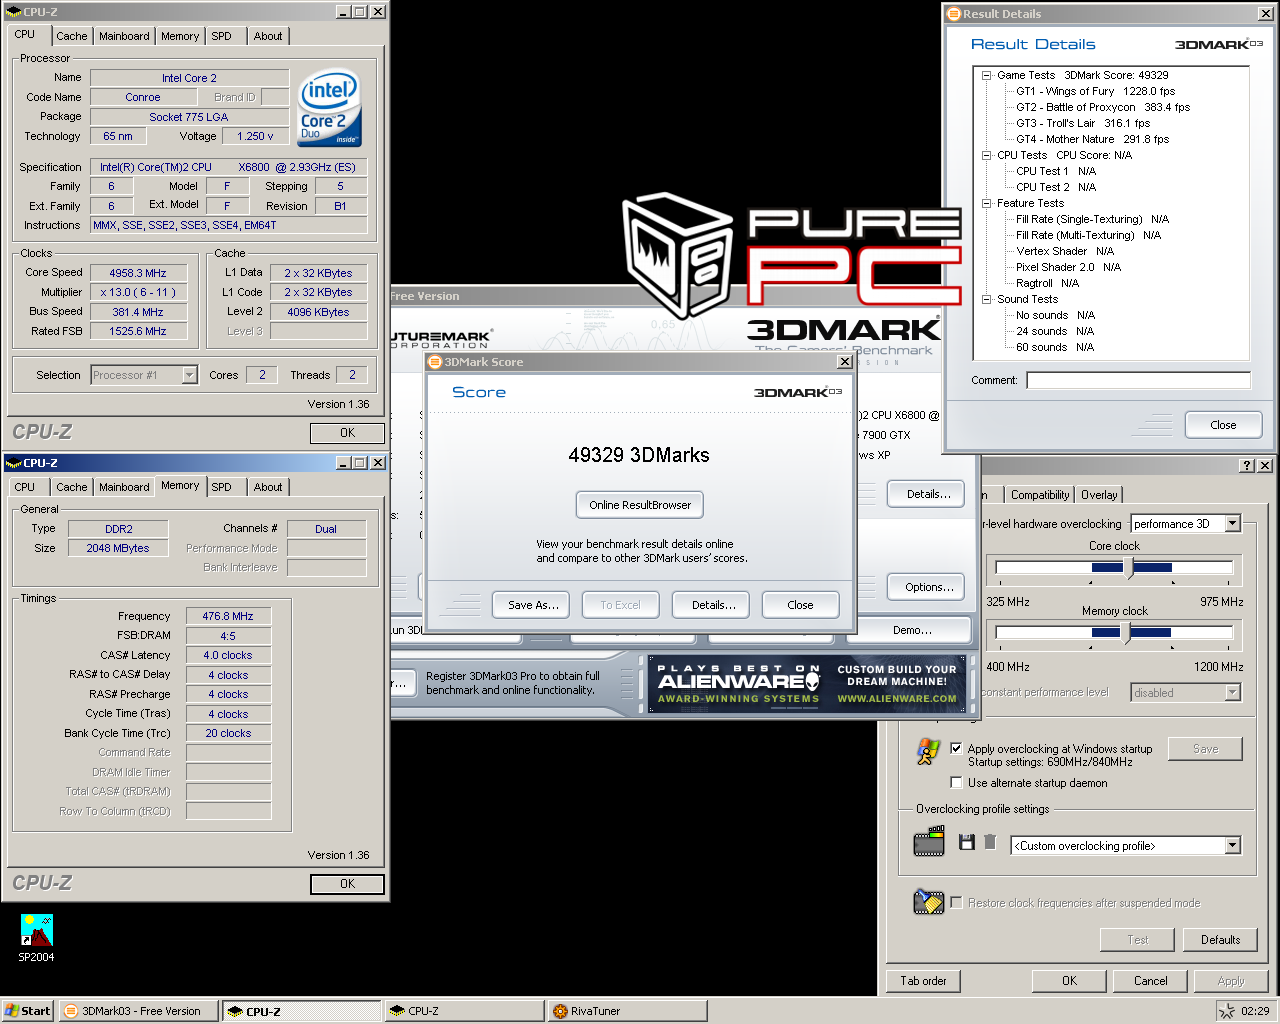Click Demo... button in 3DMark03 window
The width and height of the screenshot is (1280, 1024).
click(x=912, y=630)
